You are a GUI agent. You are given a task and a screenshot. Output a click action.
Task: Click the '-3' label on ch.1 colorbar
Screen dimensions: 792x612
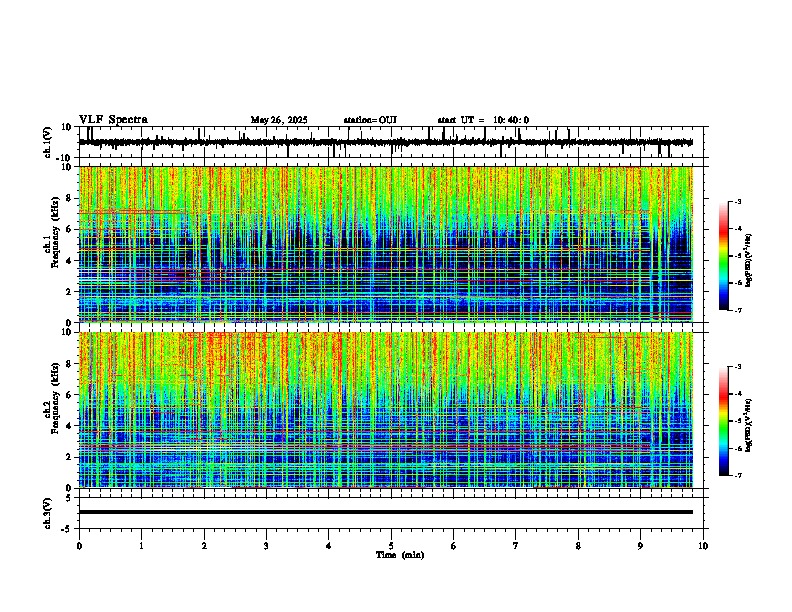pos(737,201)
